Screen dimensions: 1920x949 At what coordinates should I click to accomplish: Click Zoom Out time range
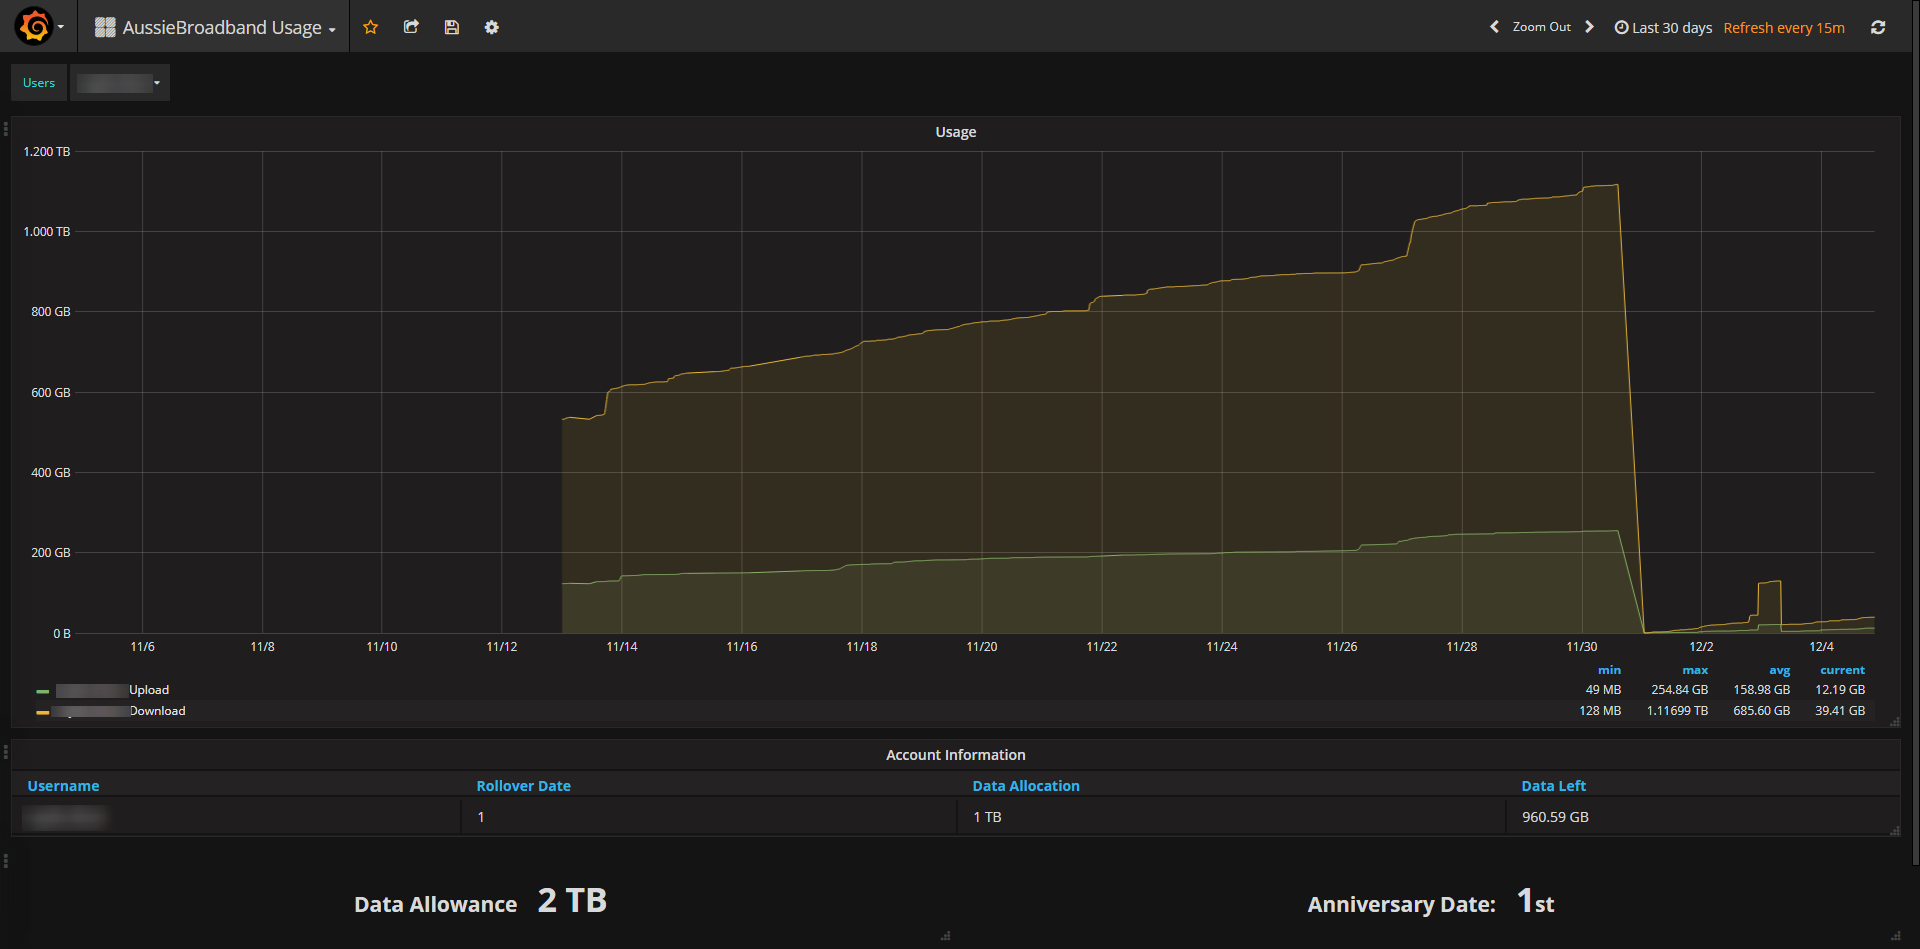click(x=1541, y=27)
